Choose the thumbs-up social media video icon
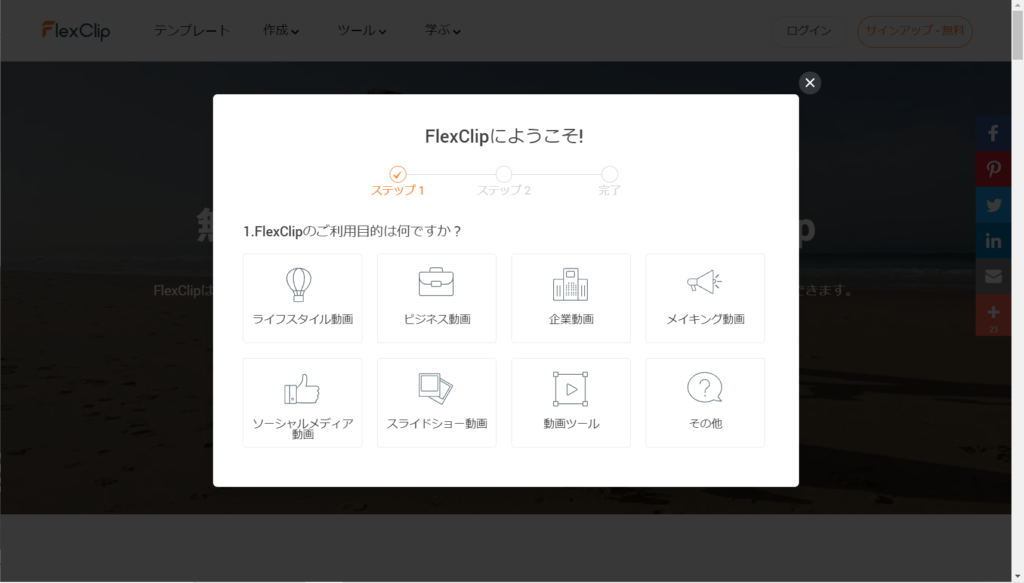This screenshot has height=583, width=1024. tap(302, 389)
